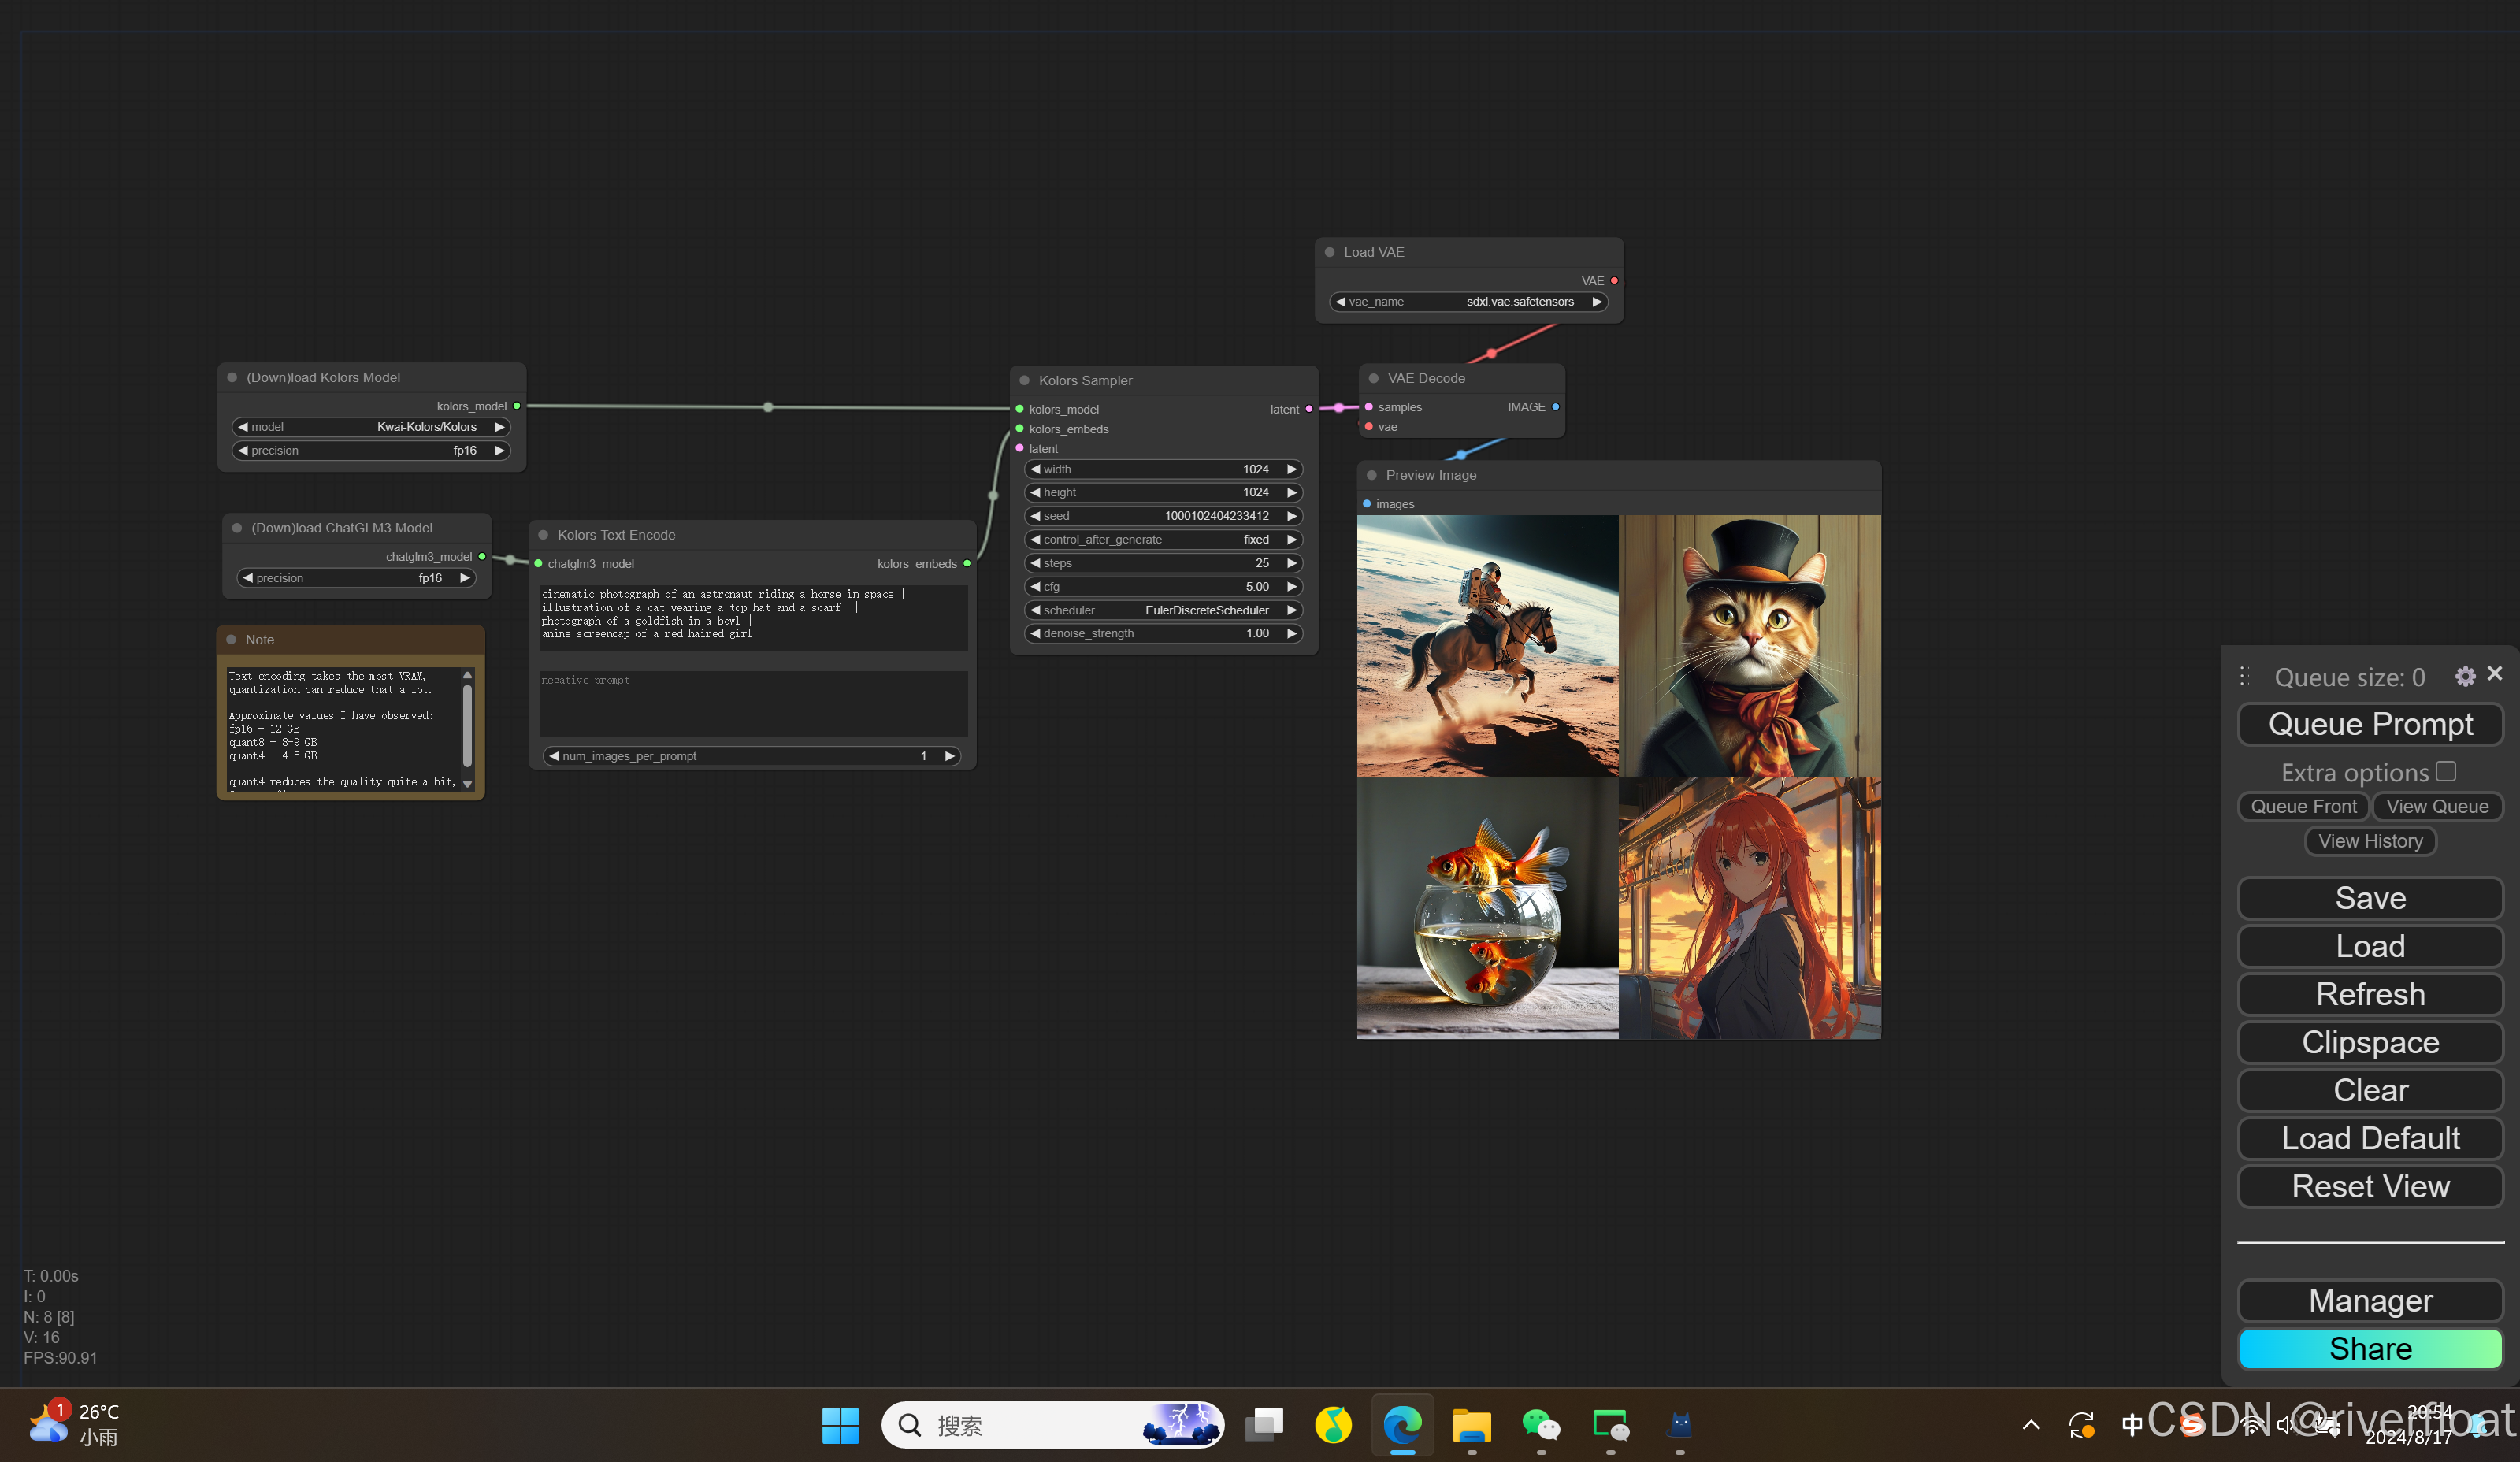Image resolution: width=2520 pixels, height=1462 pixels.
Task: Enable the Extra options checkbox
Action: pyautogui.click(x=2446, y=771)
